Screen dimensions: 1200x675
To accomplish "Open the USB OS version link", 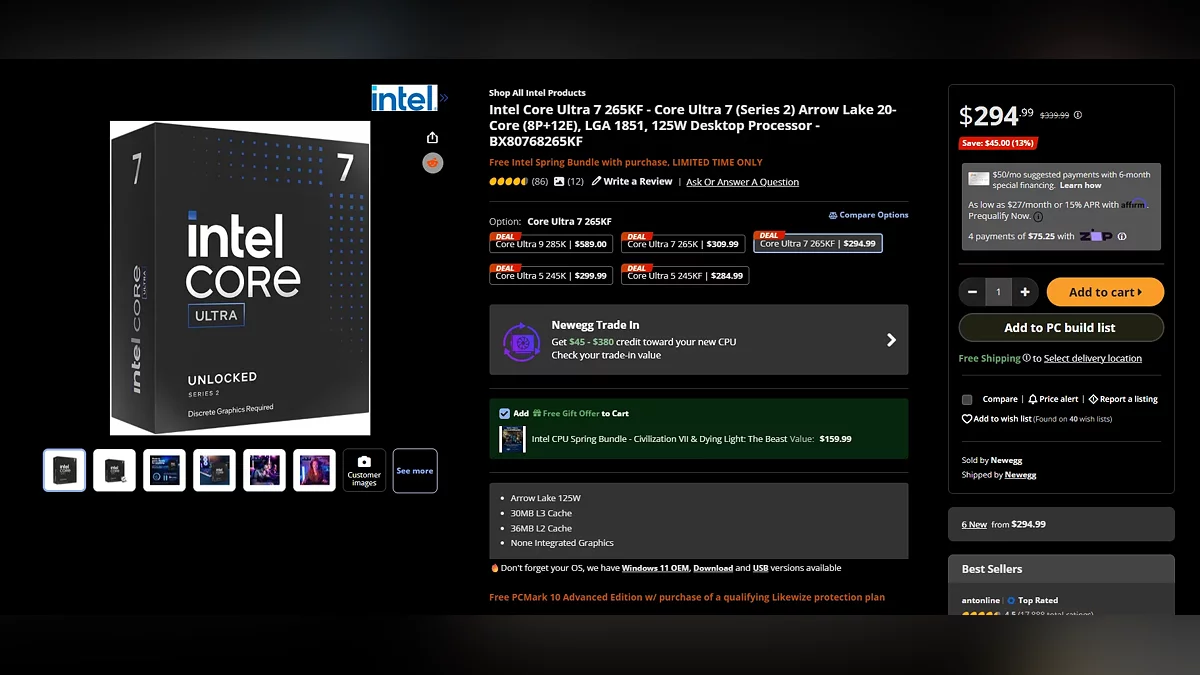I will coord(760,568).
